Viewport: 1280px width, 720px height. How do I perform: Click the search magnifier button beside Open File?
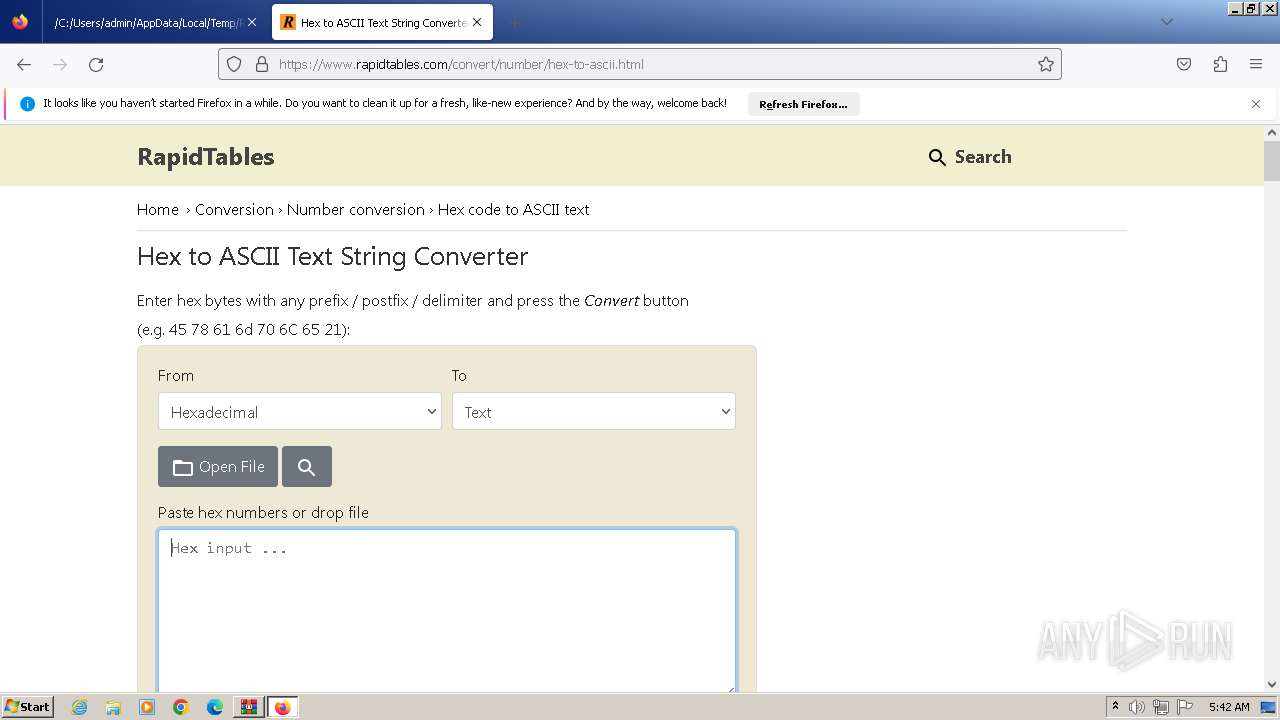[x=307, y=467]
